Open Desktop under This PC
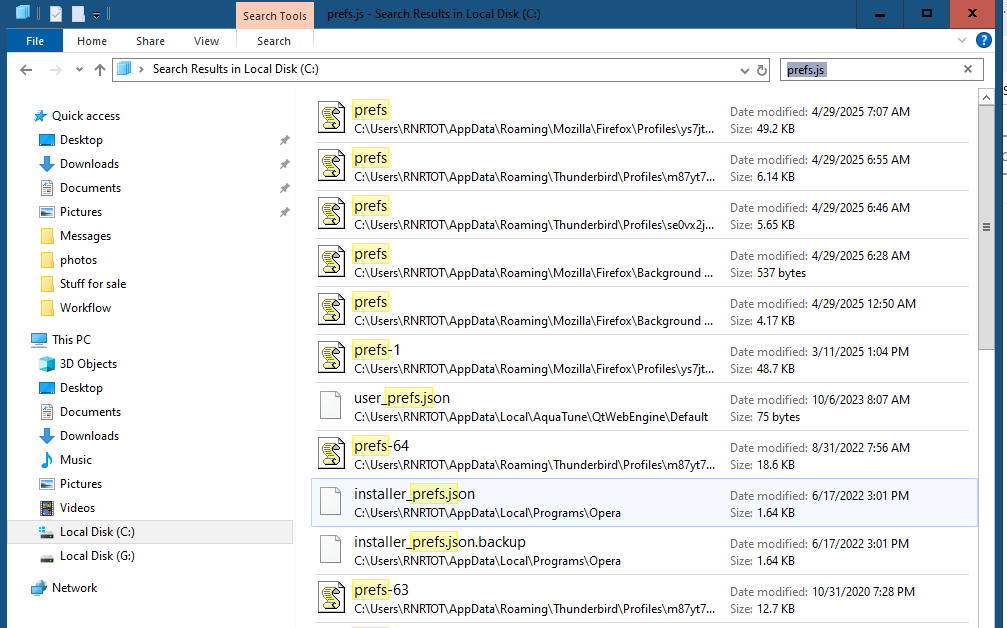Image resolution: width=1007 pixels, height=628 pixels. click(81, 388)
